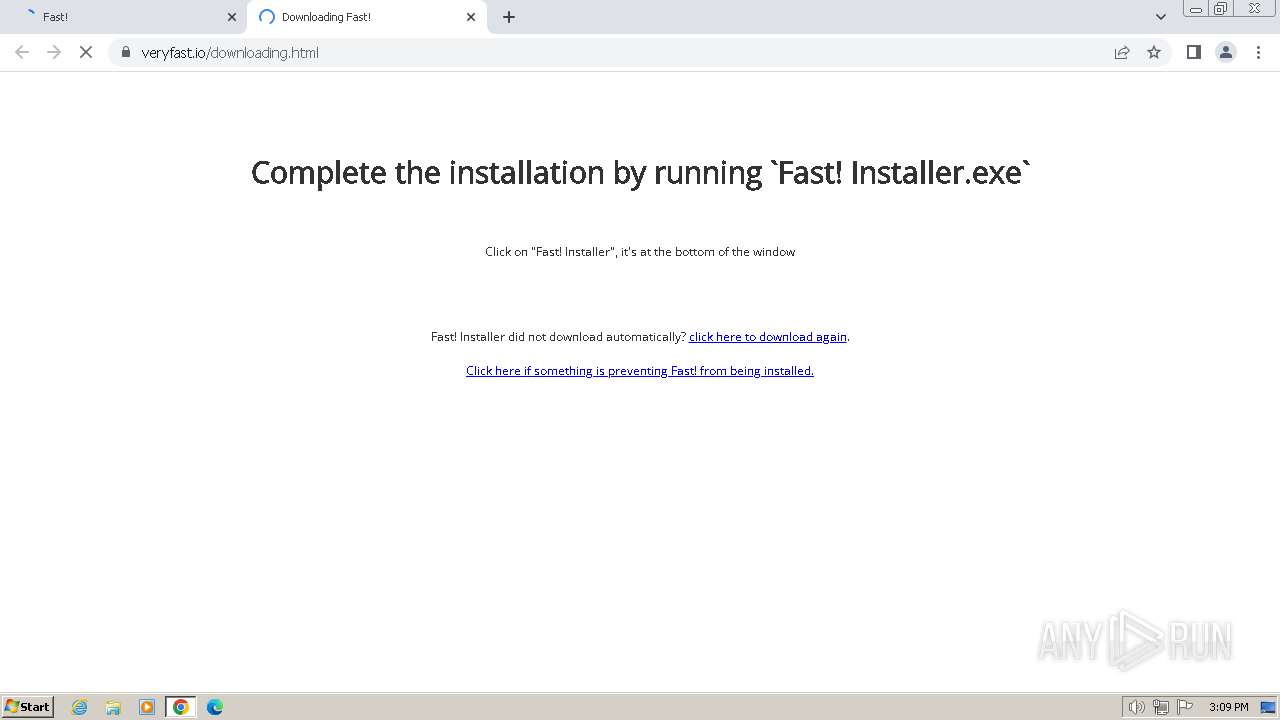The height and width of the screenshot is (720, 1280).
Task: Open Chrome three-dot menu
Action: click(x=1258, y=52)
